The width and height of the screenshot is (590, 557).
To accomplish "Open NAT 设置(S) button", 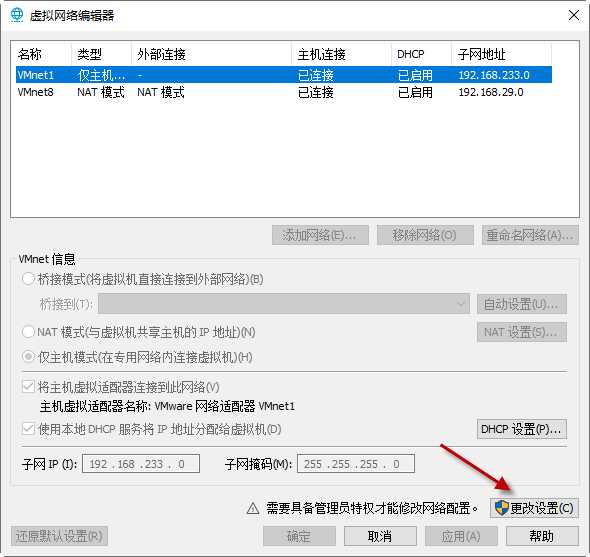I will pyautogui.click(x=522, y=332).
